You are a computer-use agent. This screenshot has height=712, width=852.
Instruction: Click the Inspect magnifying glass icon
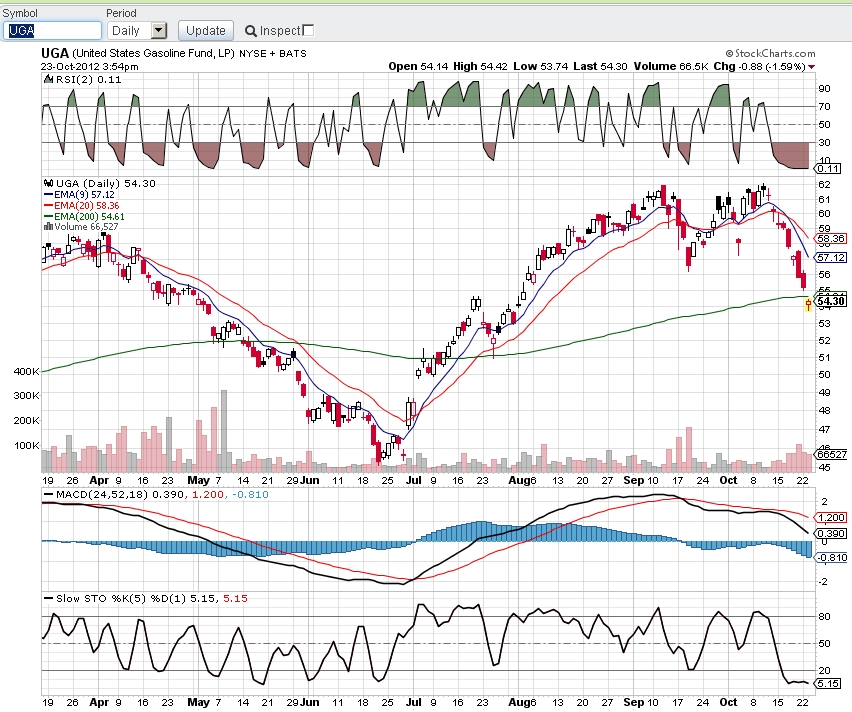point(250,31)
